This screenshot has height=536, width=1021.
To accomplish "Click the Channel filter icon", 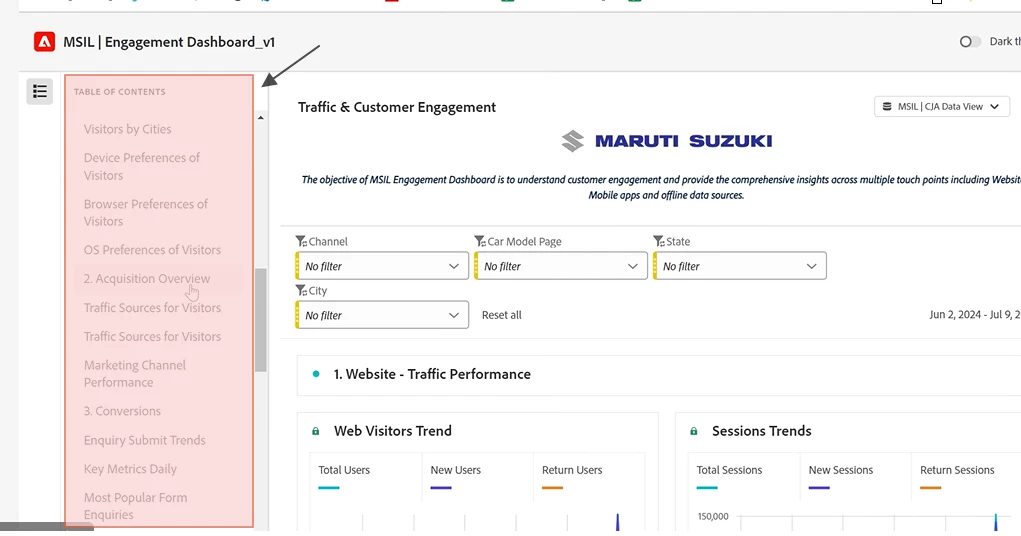I will pyautogui.click(x=301, y=241).
